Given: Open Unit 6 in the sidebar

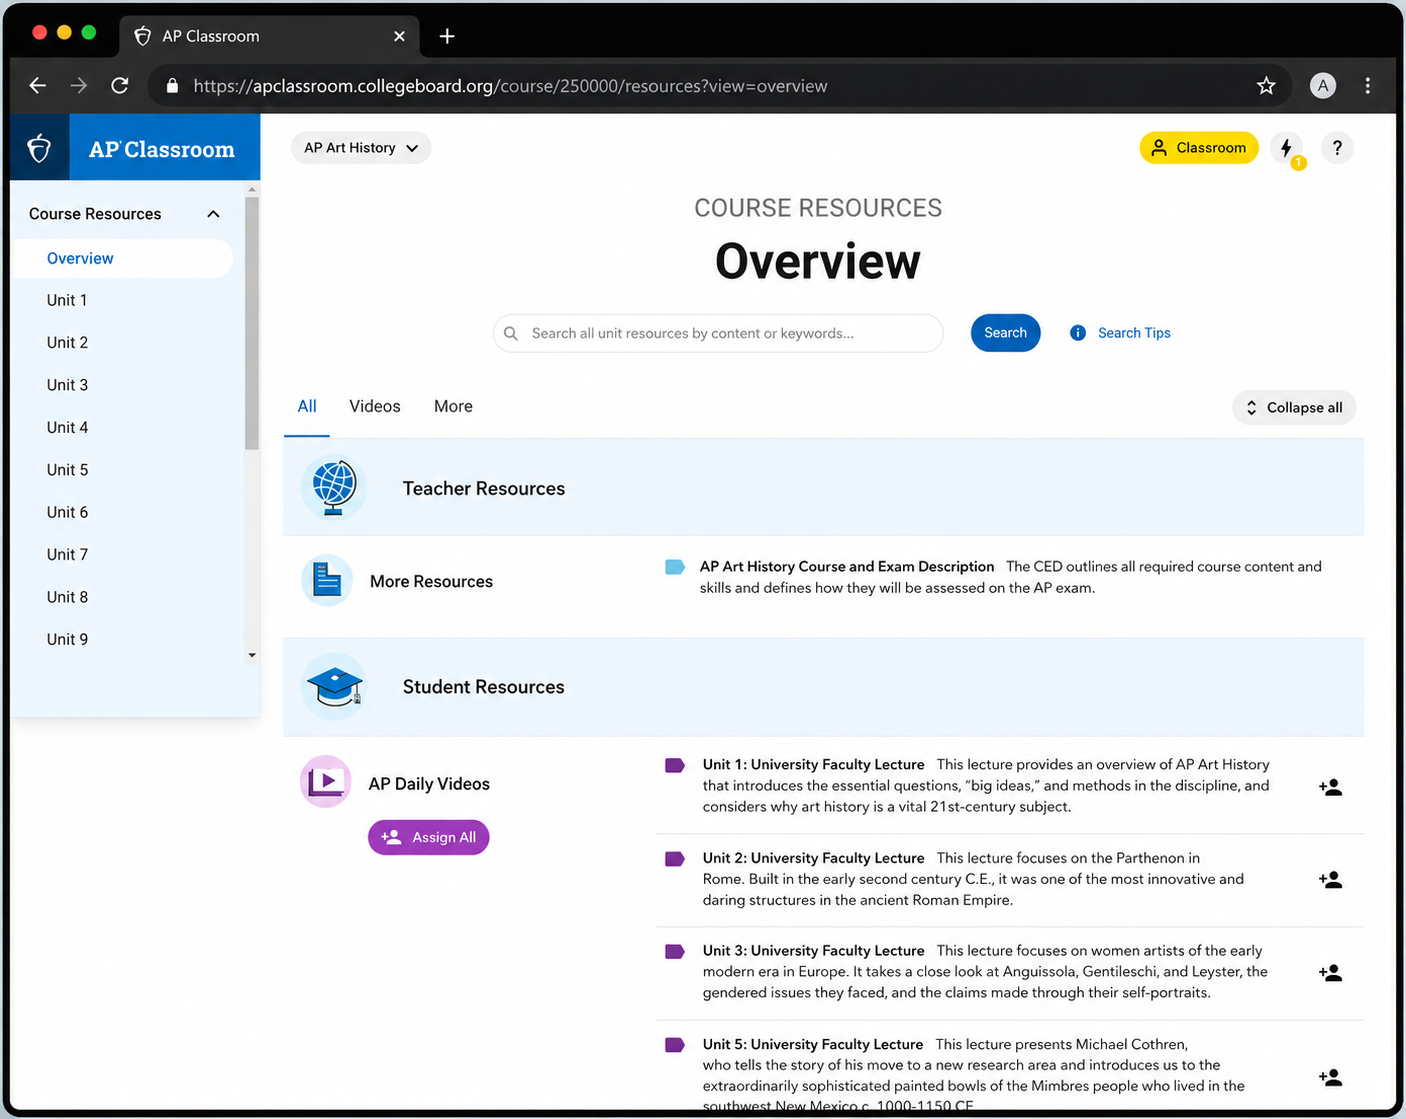Looking at the screenshot, I should [x=67, y=512].
